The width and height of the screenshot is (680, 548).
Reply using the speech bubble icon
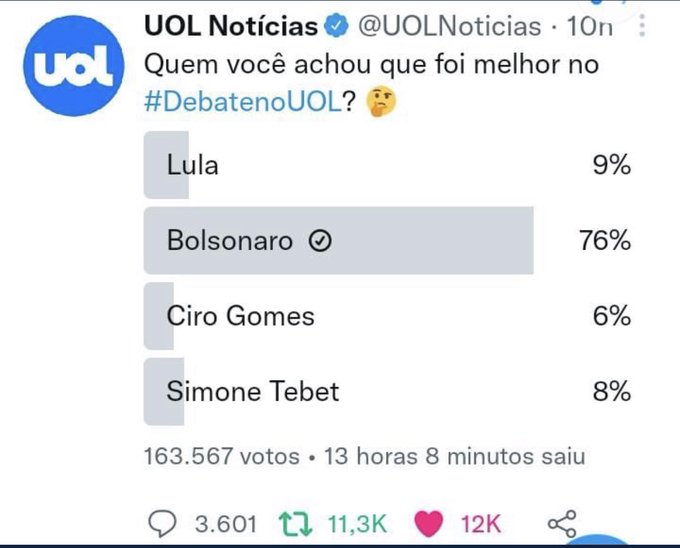pyautogui.click(x=162, y=523)
